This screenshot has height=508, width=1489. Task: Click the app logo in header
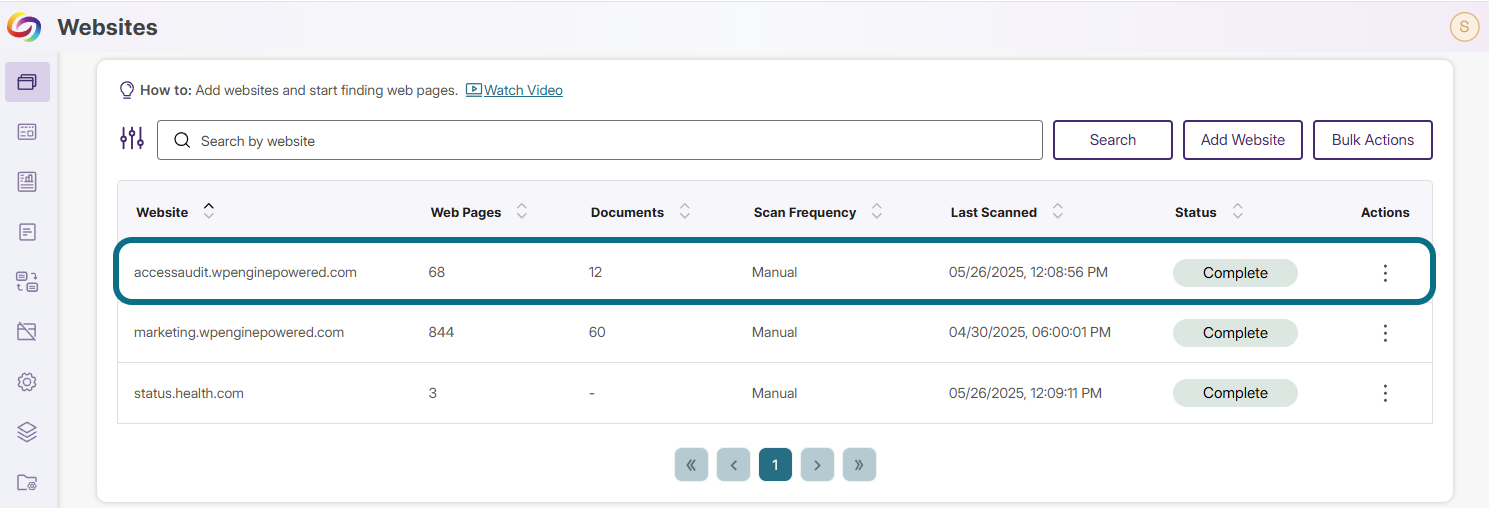point(23,27)
